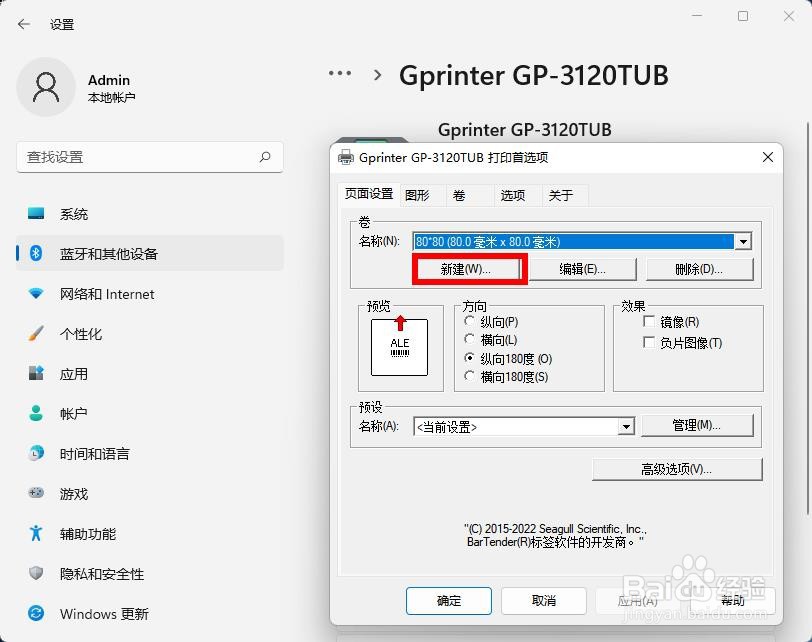Click the 本地帐户 text under Admin

(111, 97)
